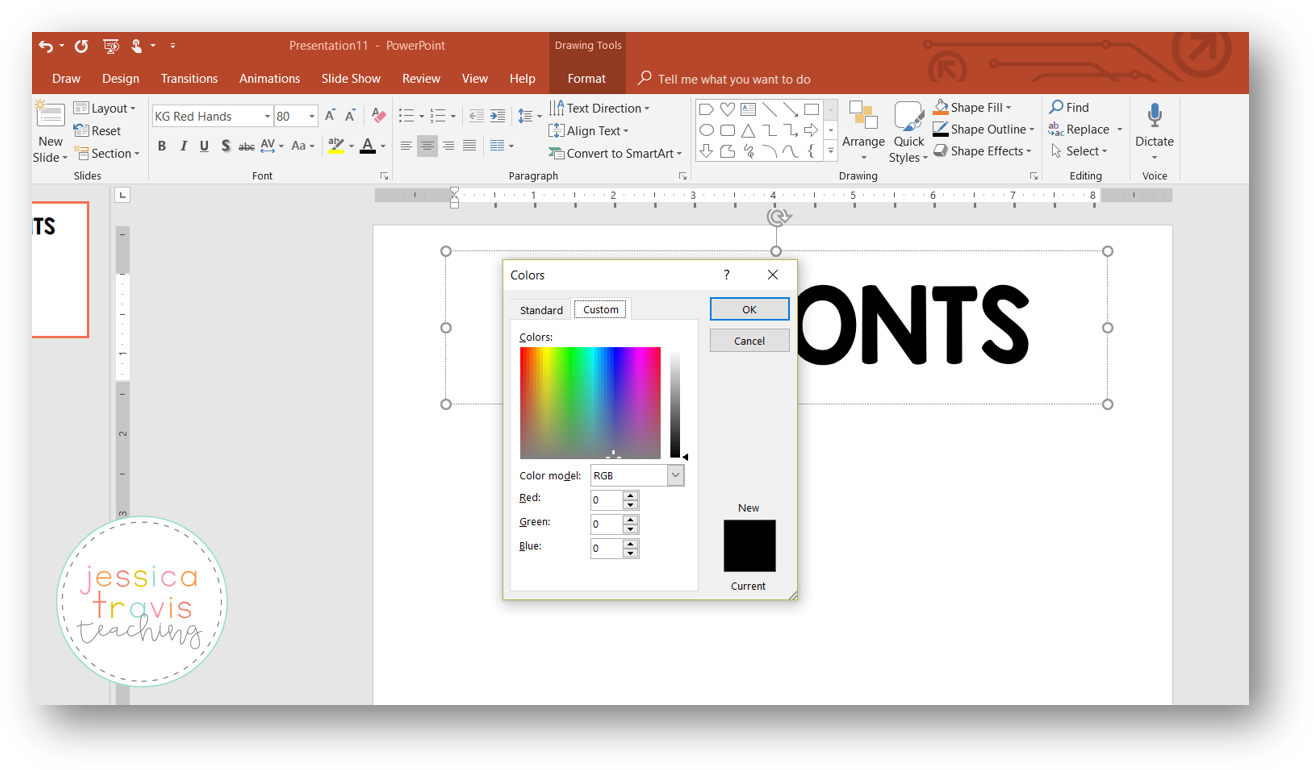Toggle Italic formatting
The height and width of the screenshot is (770, 1314).
pos(183,146)
